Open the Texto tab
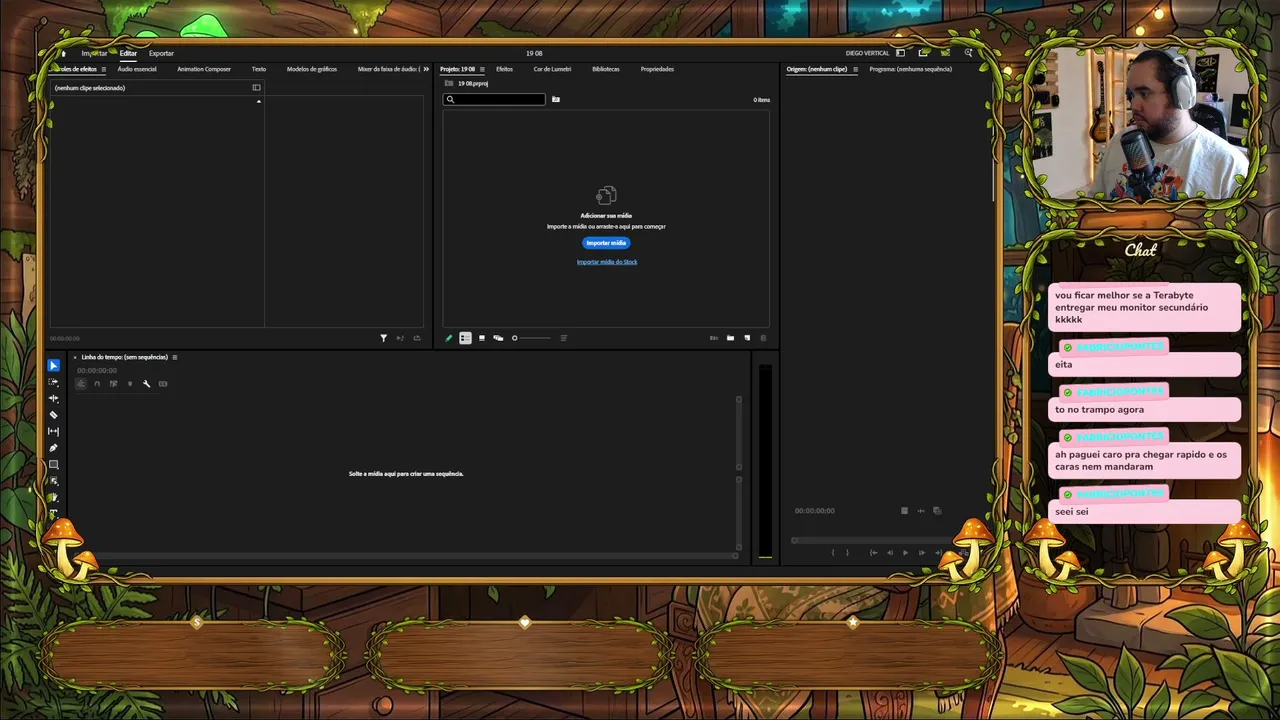The width and height of the screenshot is (1280, 720). coord(259,69)
